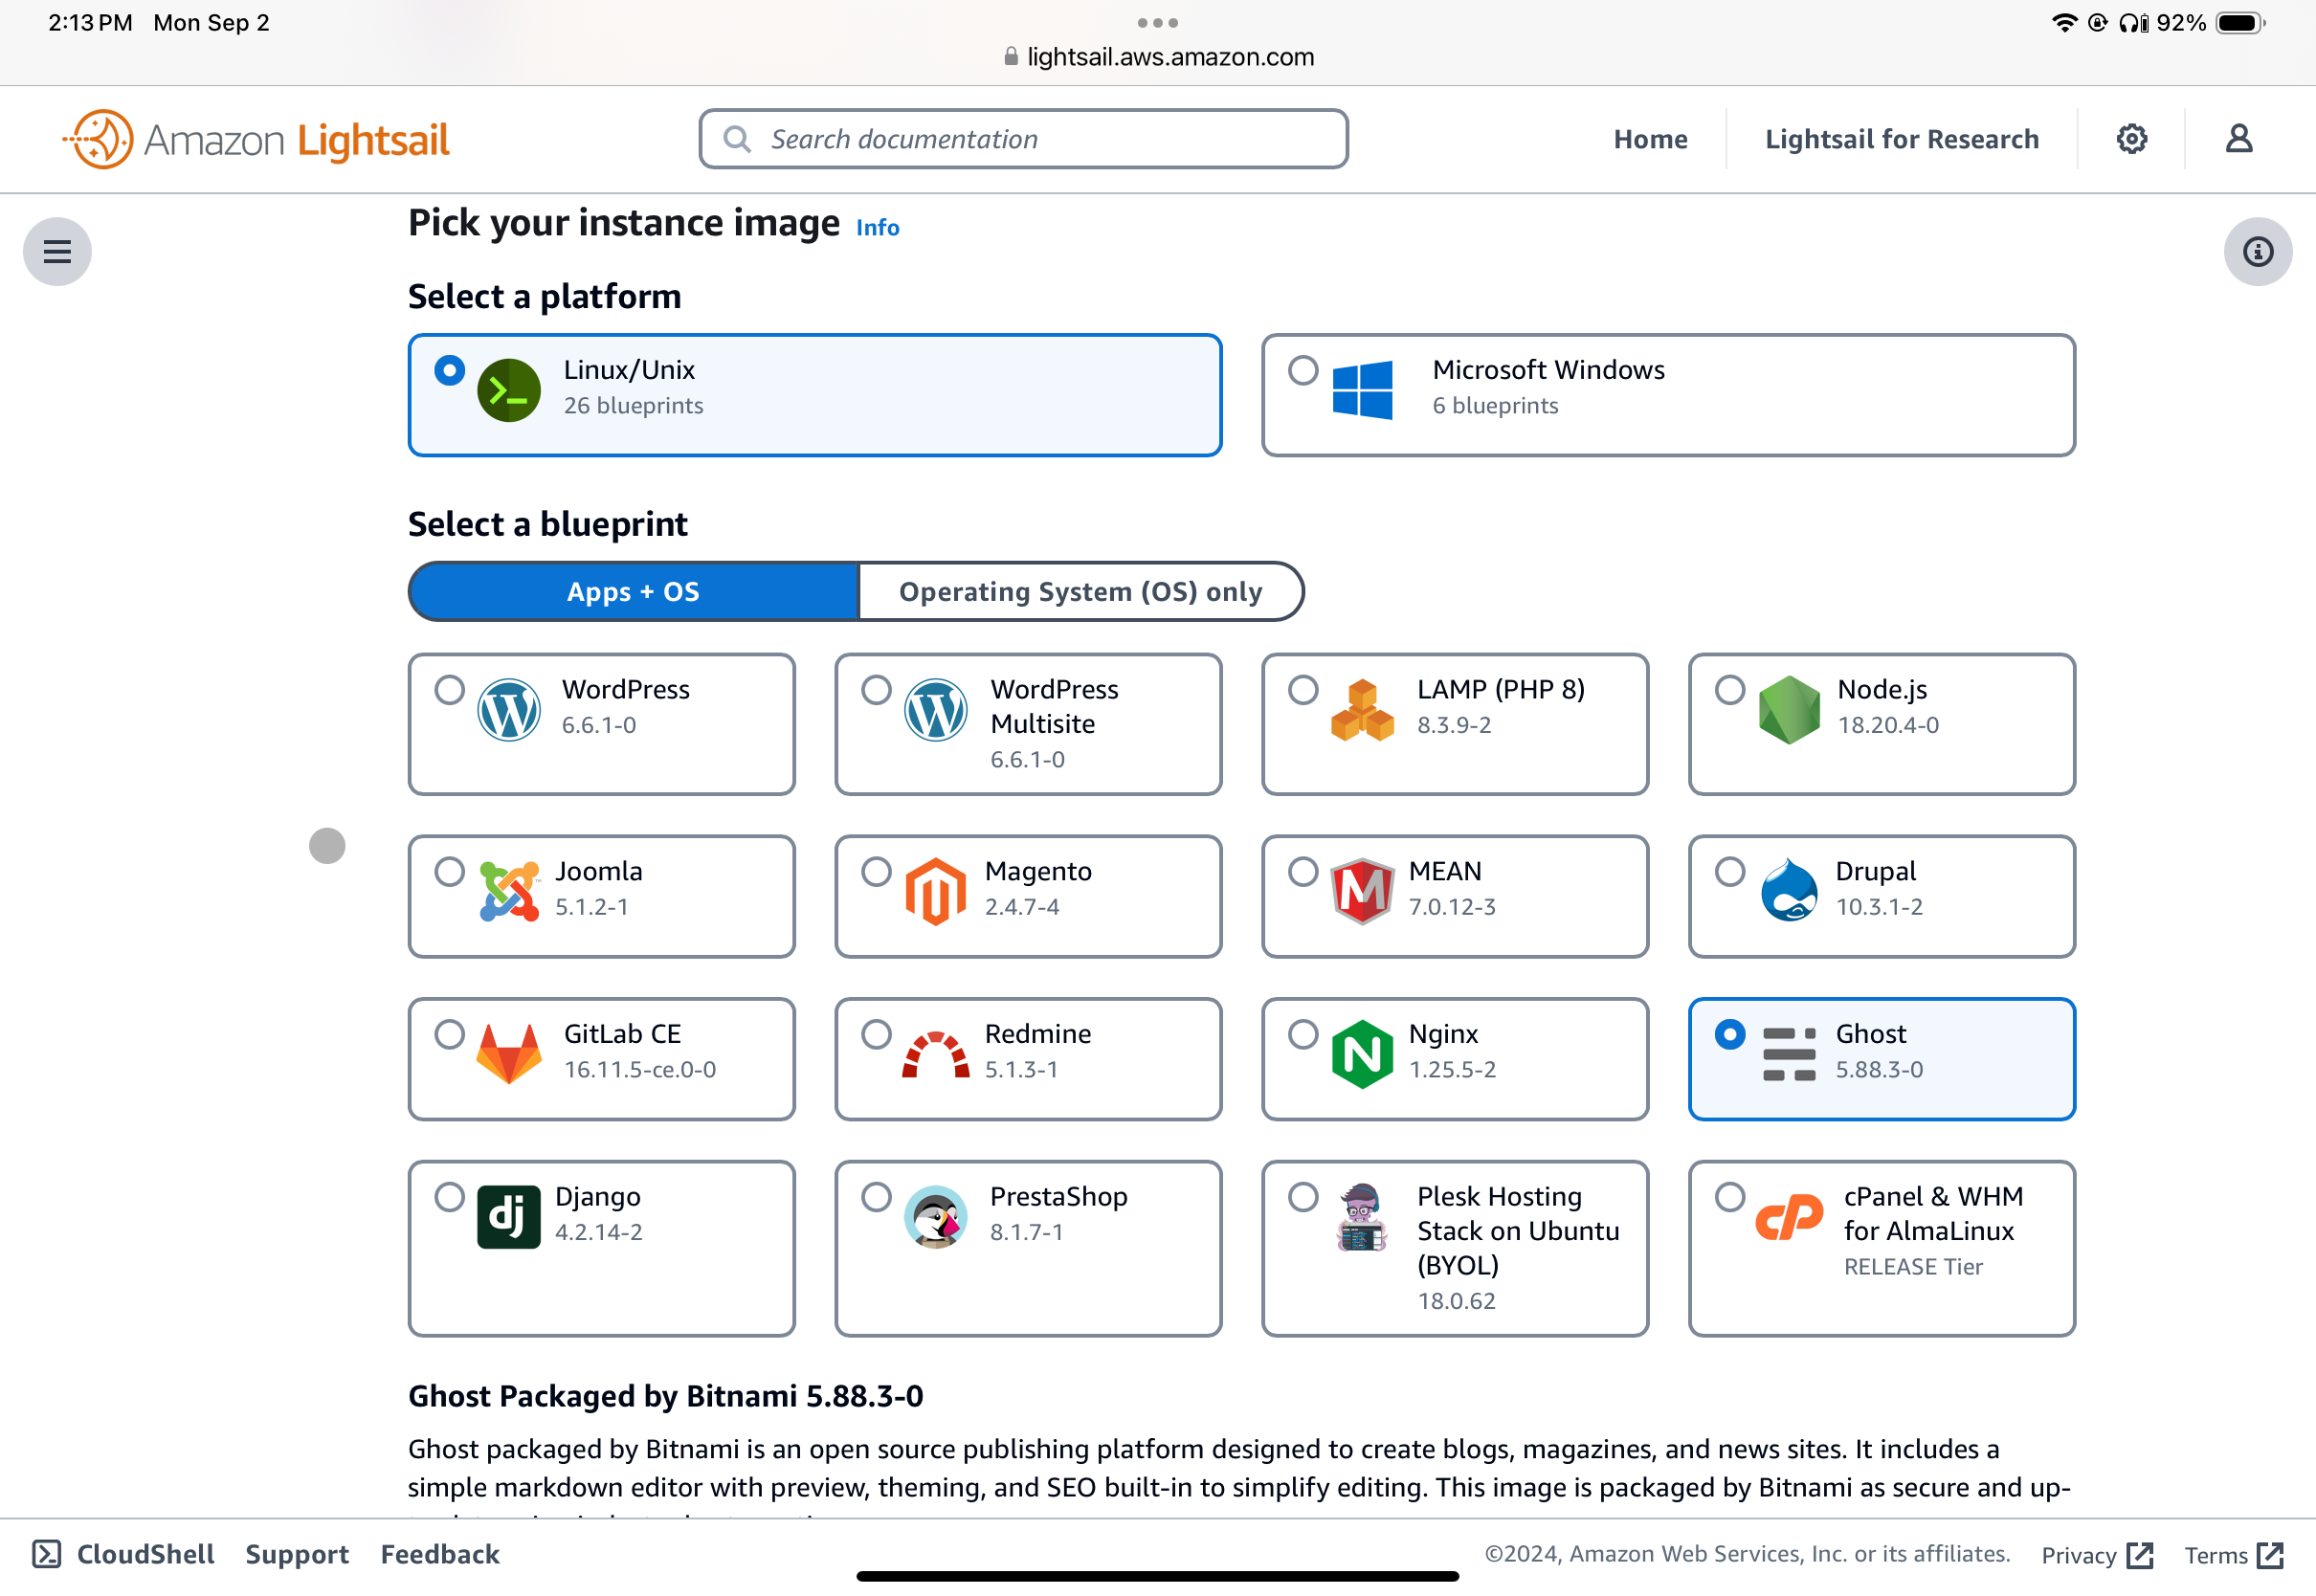Click the Nginx green N icon
2316x1596 pixels.
pos(1362,1054)
